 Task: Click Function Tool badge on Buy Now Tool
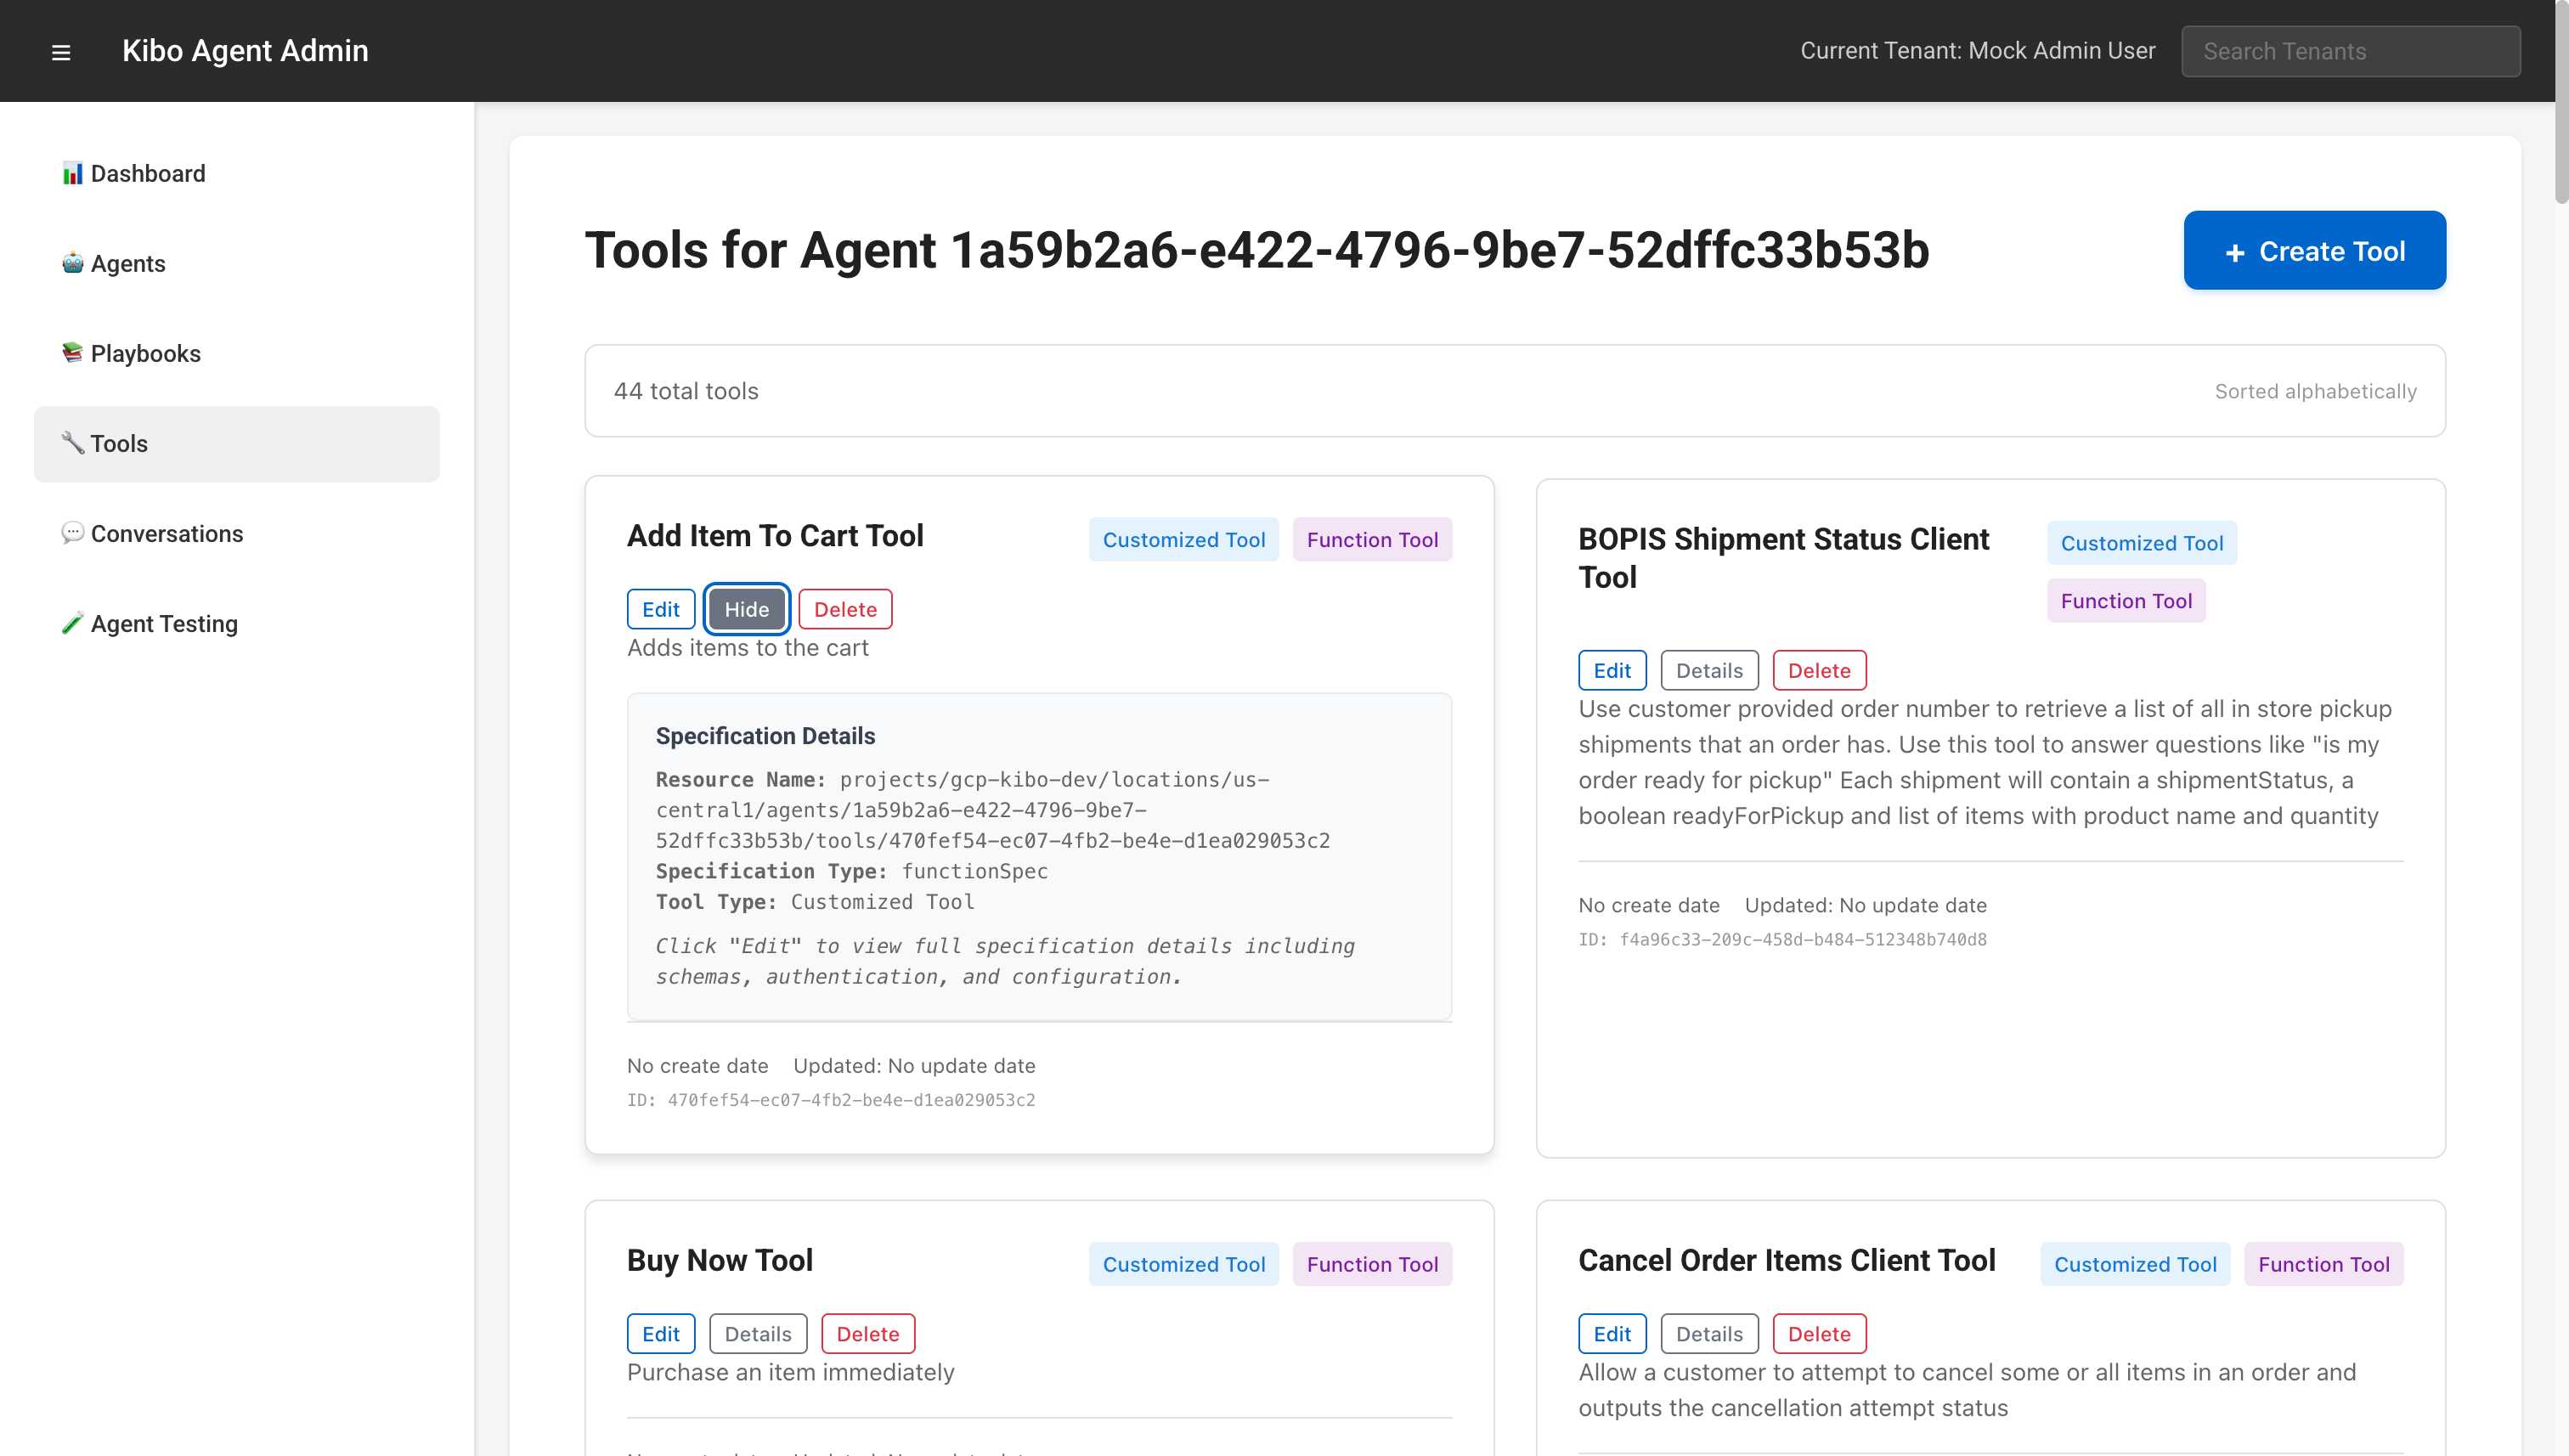(x=1372, y=1264)
